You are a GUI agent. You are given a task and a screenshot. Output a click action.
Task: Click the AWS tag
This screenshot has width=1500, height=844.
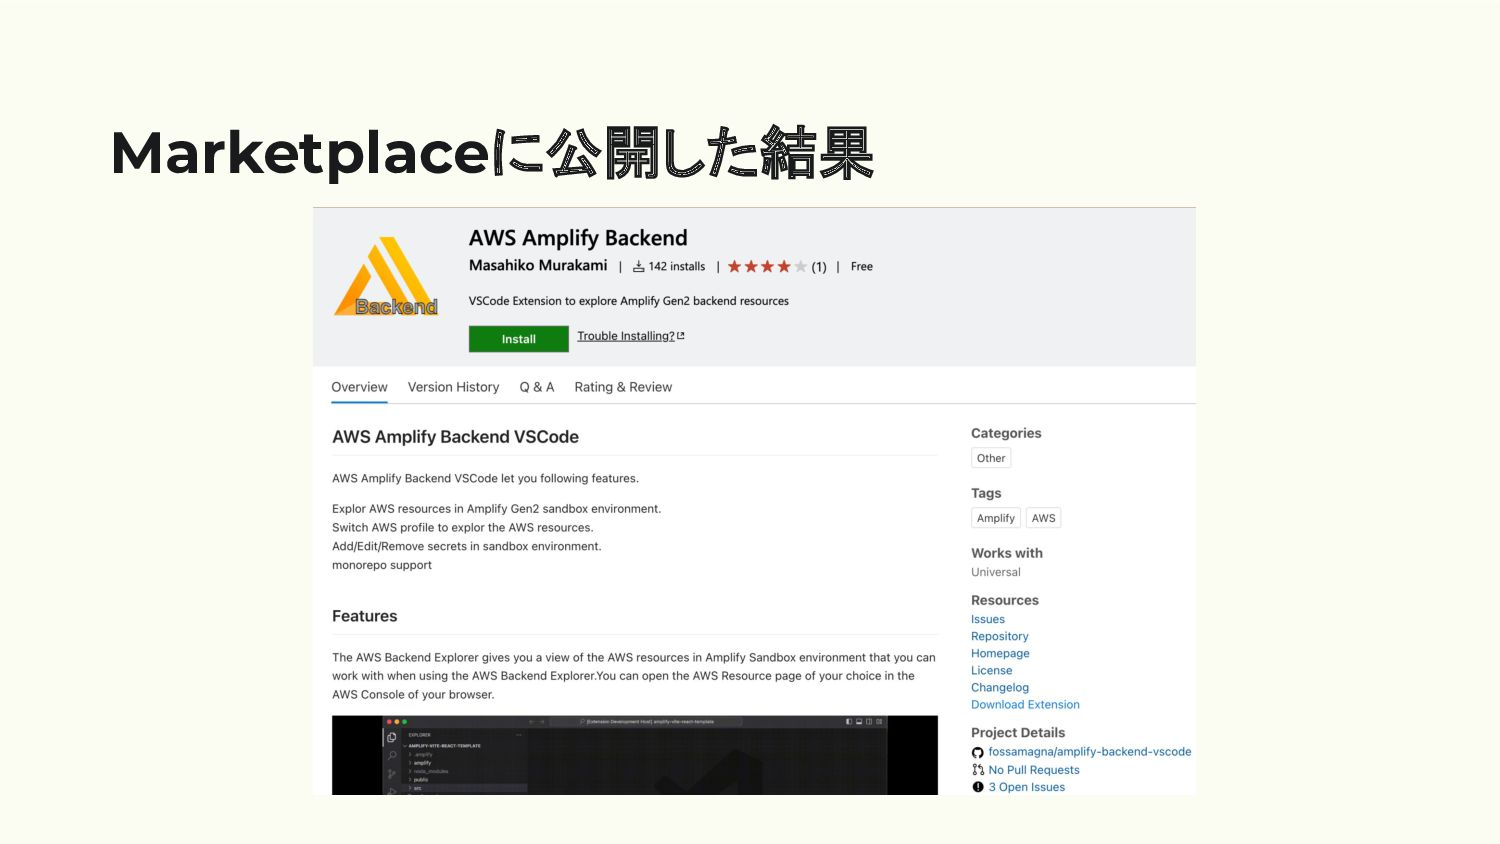1044,518
